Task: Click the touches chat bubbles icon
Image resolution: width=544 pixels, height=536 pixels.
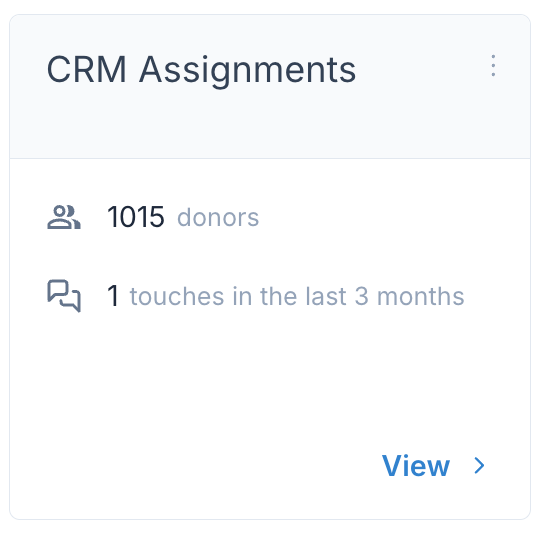Action: (64, 296)
